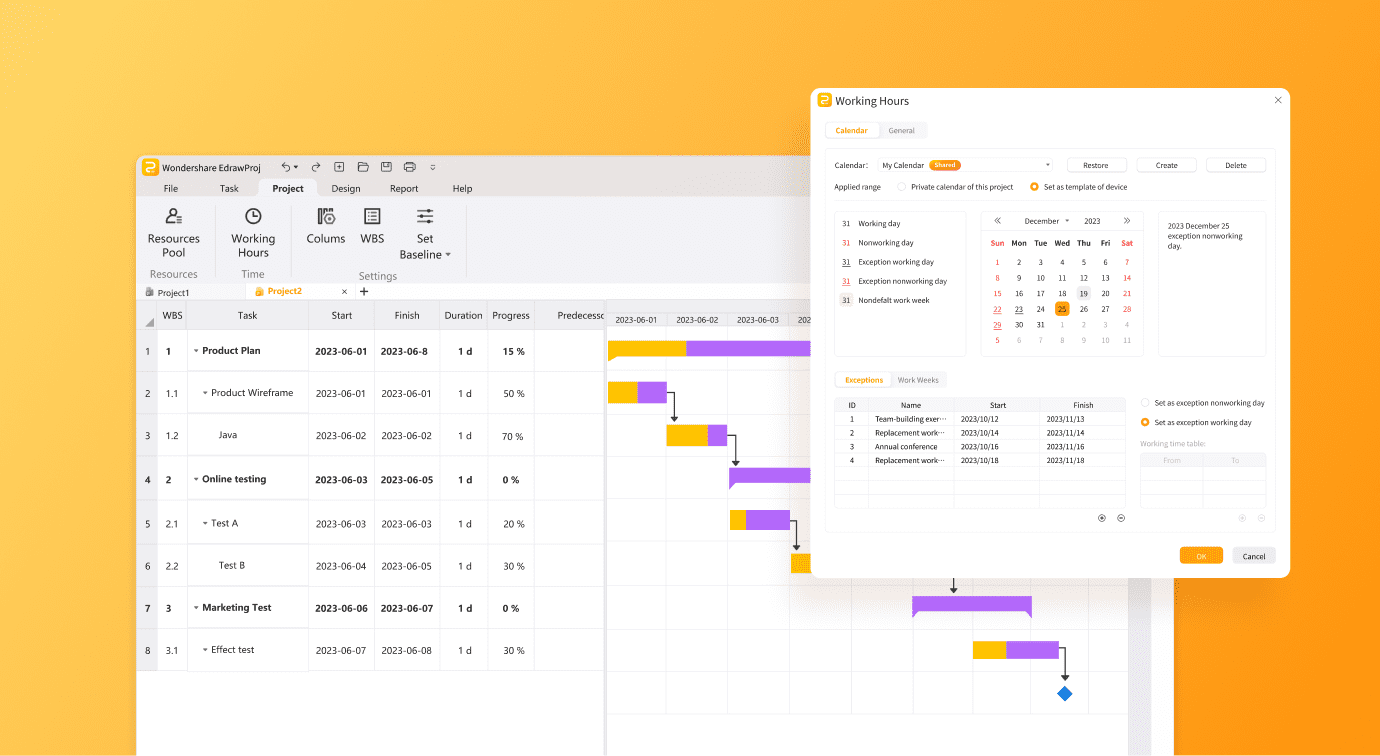Switch to the Design ribbon tab
This screenshot has height=756, width=1380.
[346, 188]
